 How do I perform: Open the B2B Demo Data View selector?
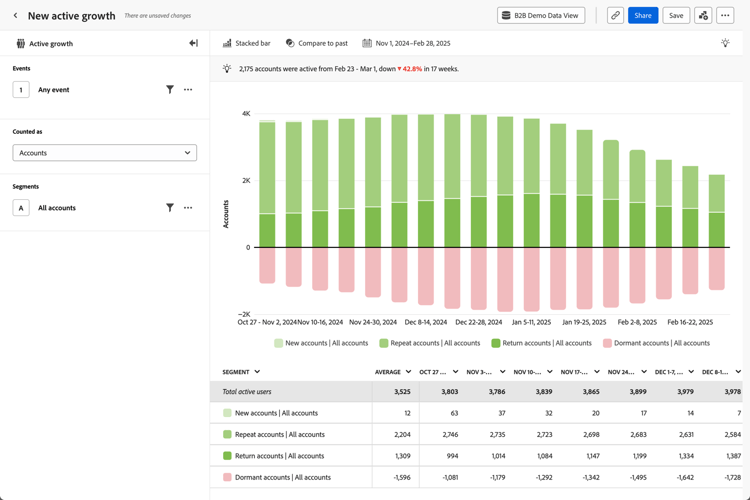pos(541,16)
